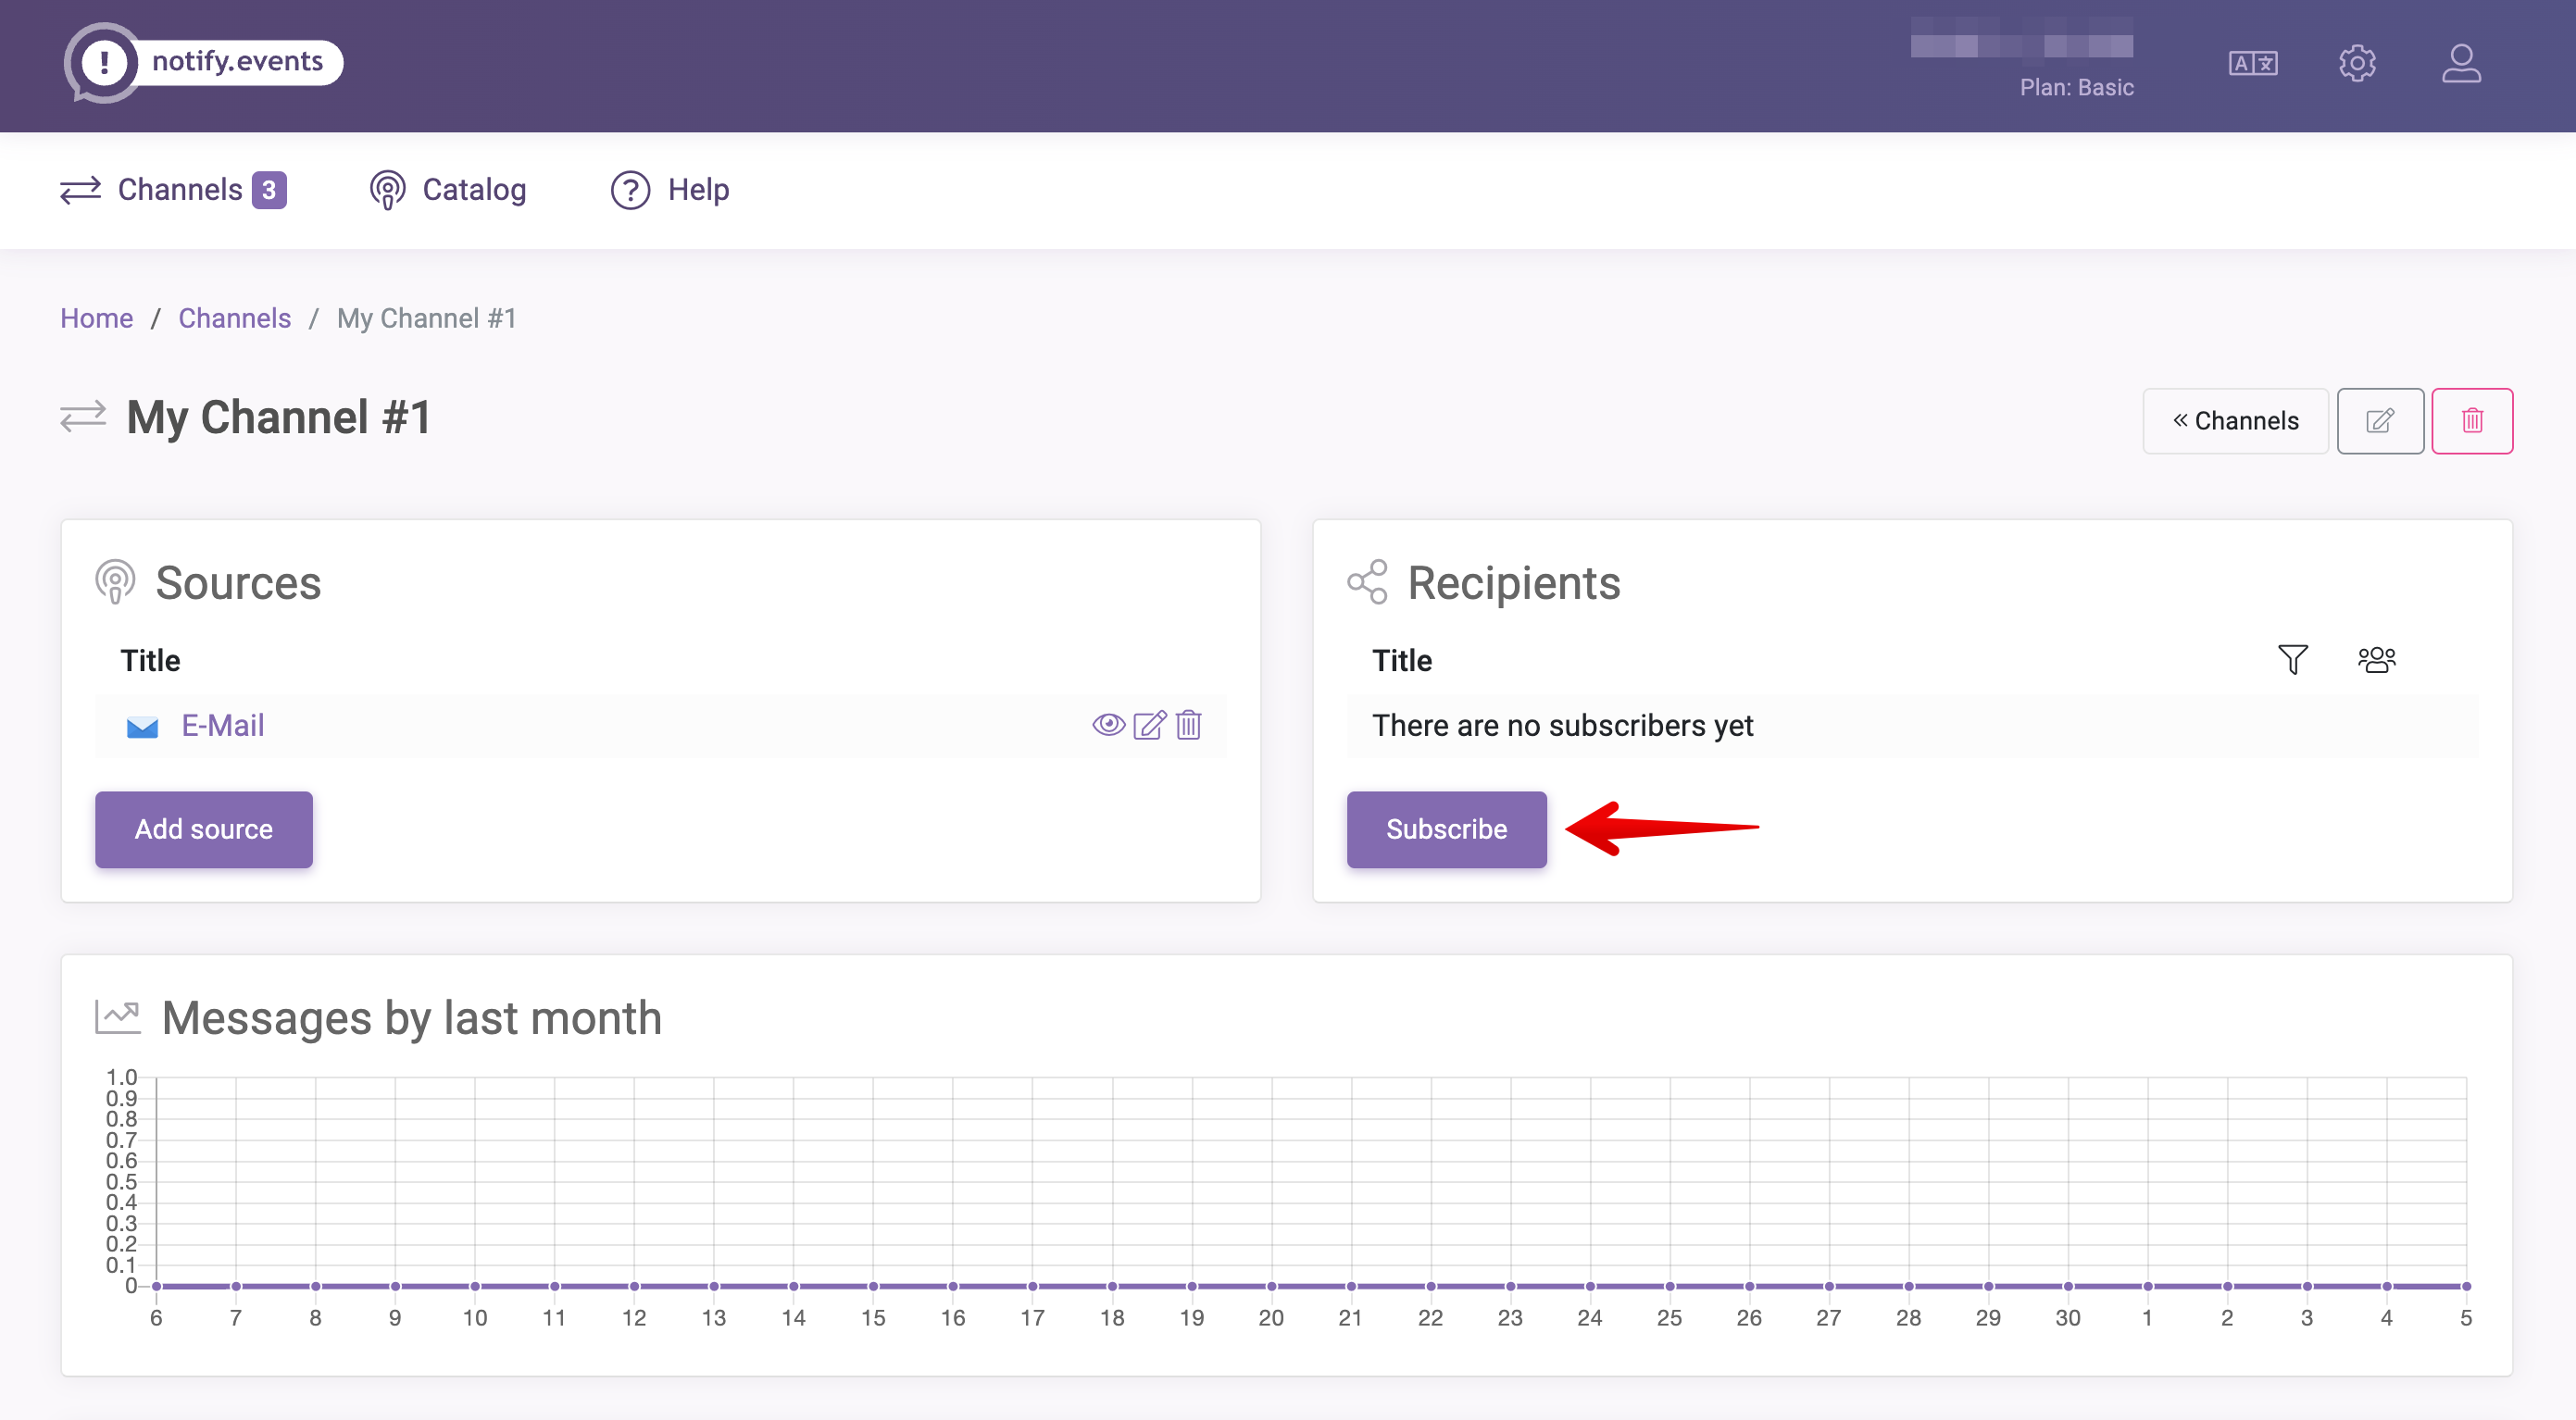Click the Add source button
The image size is (2576, 1420).
[x=203, y=828]
